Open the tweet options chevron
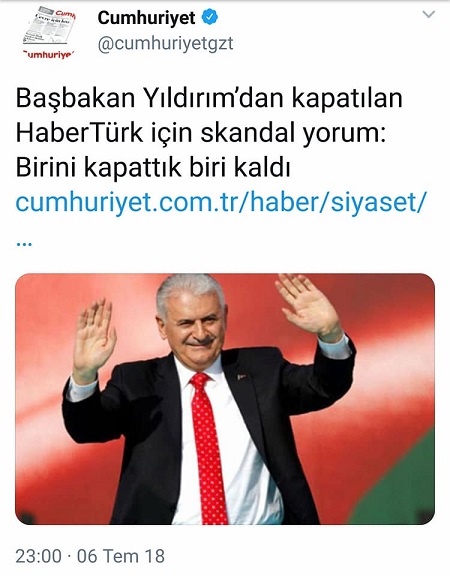 point(429,14)
